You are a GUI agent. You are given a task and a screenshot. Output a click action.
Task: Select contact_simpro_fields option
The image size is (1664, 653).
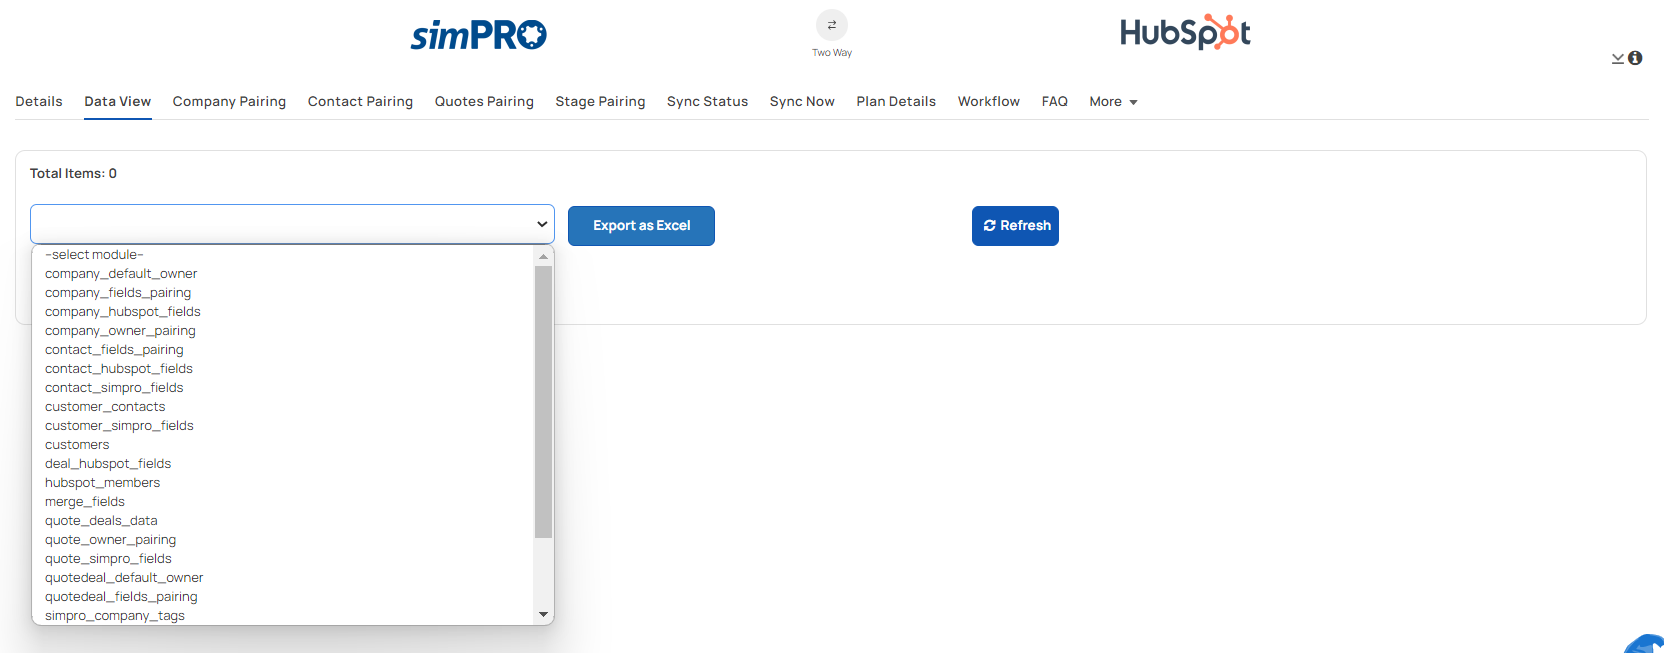point(284,388)
